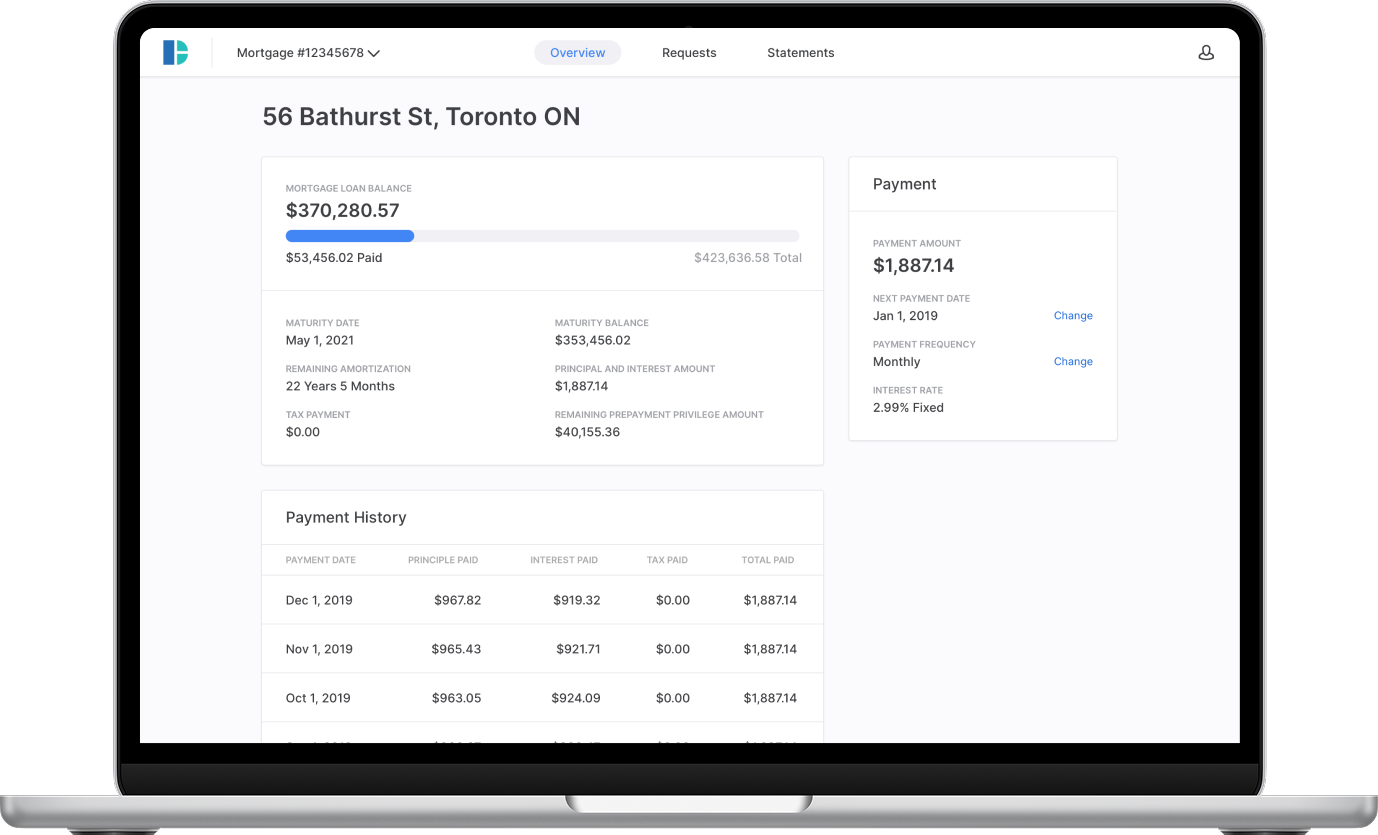Click the Jan 1, 2019 next payment date
The height and width of the screenshot is (835, 1378).
pyautogui.click(x=905, y=316)
